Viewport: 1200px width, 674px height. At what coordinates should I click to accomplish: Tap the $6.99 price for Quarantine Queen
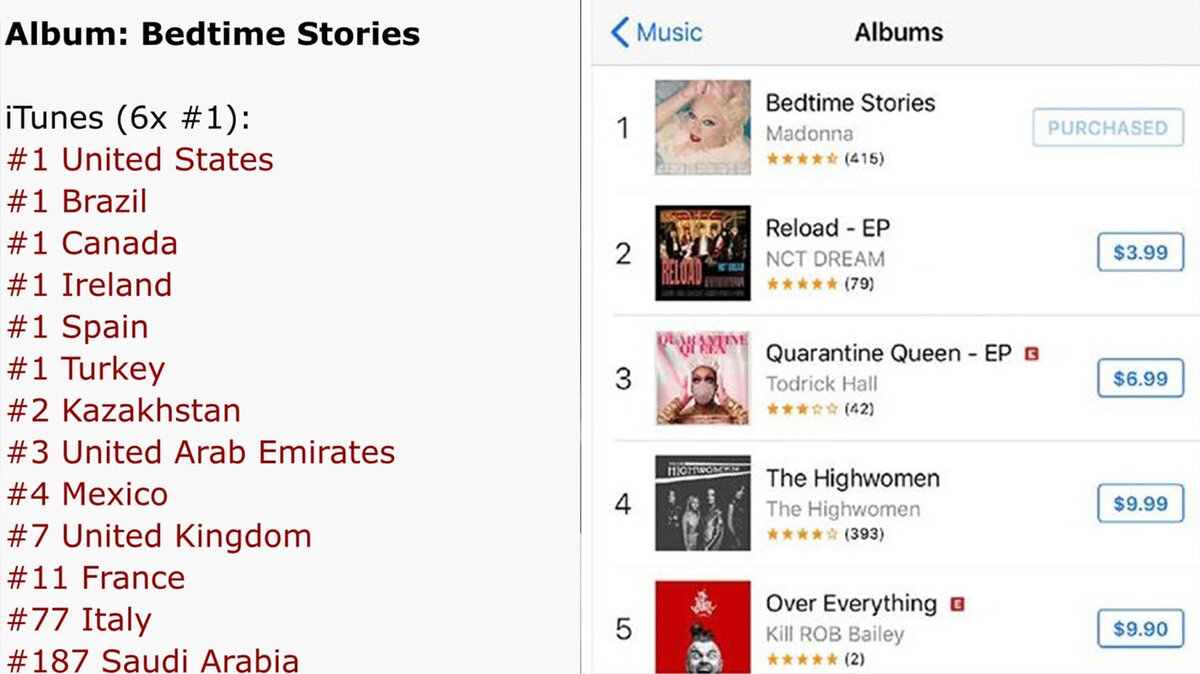[x=1140, y=379]
